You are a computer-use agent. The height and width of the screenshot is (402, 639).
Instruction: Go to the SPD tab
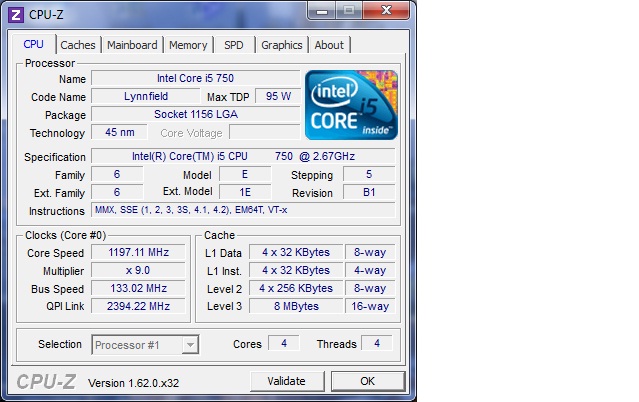click(234, 45)
